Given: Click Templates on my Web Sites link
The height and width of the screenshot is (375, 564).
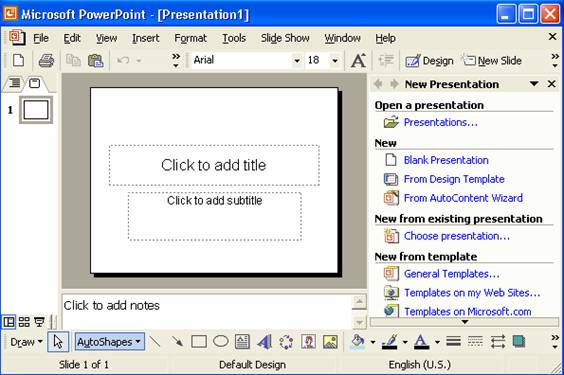Looking at the screenshot, I should click(472, 293).
